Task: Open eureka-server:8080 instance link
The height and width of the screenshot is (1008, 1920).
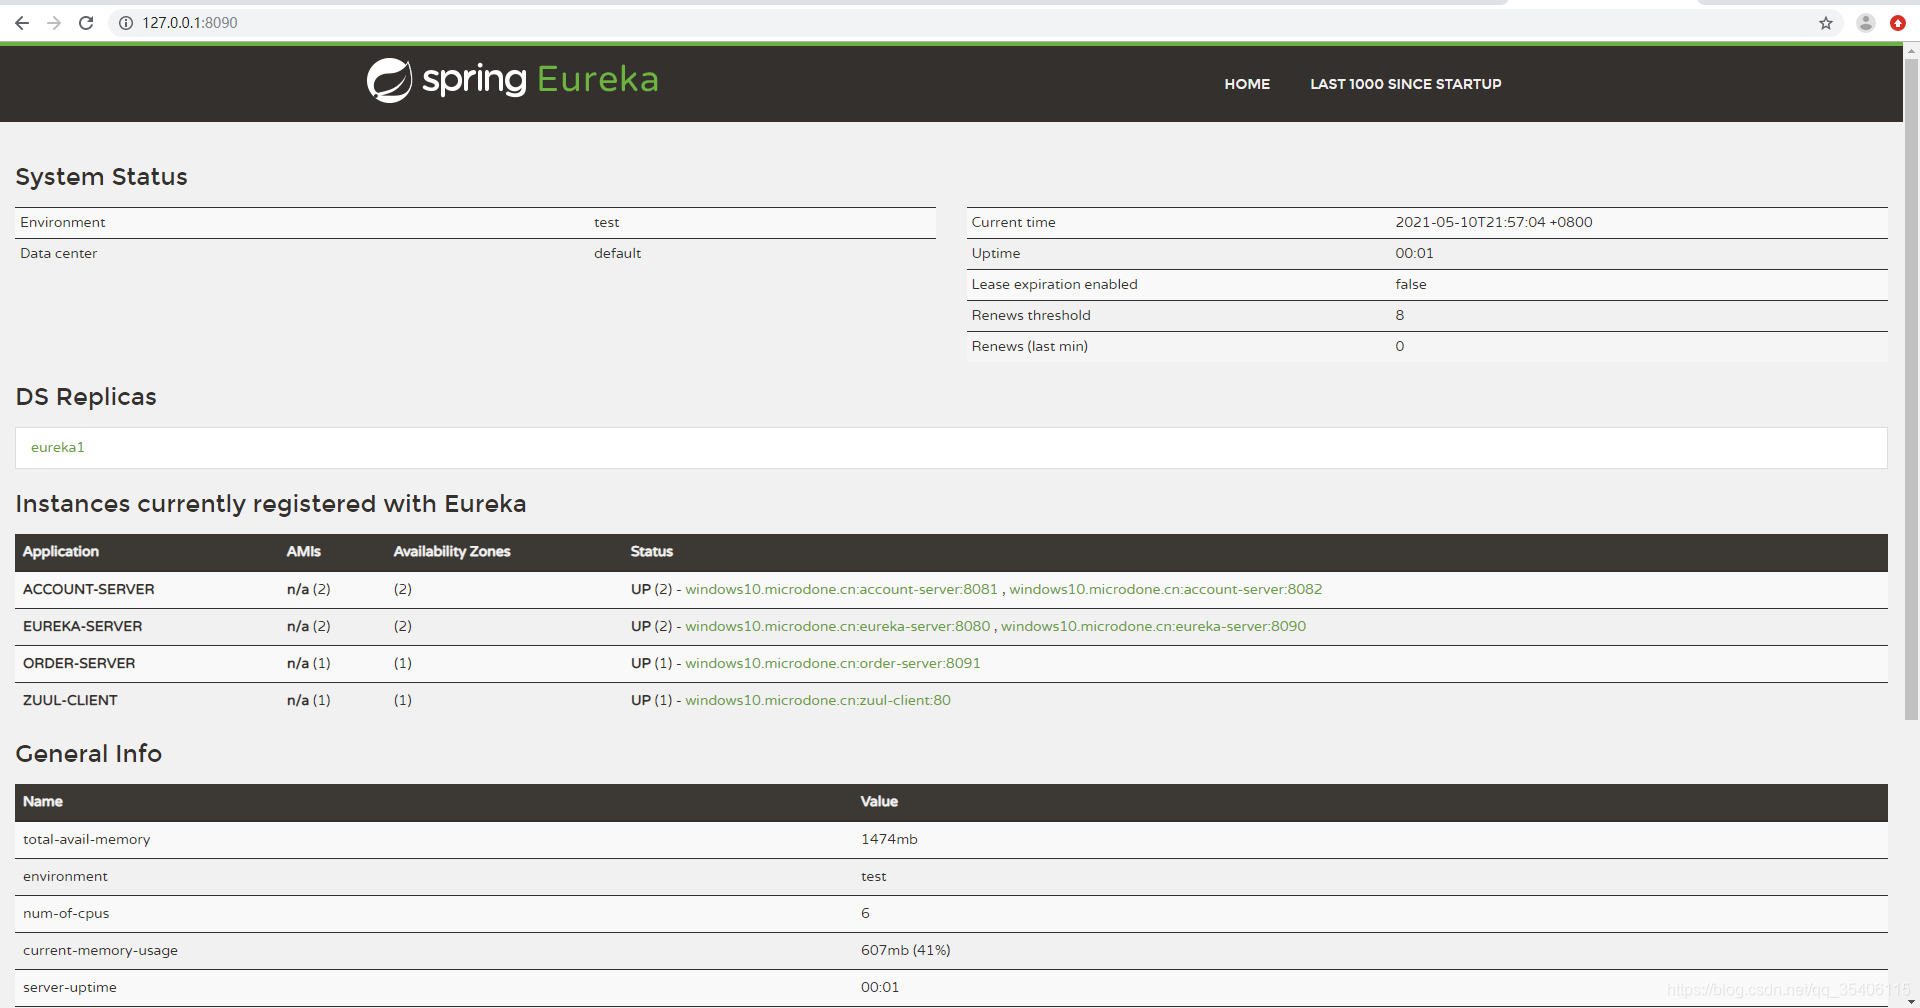Action: [837, 626]
